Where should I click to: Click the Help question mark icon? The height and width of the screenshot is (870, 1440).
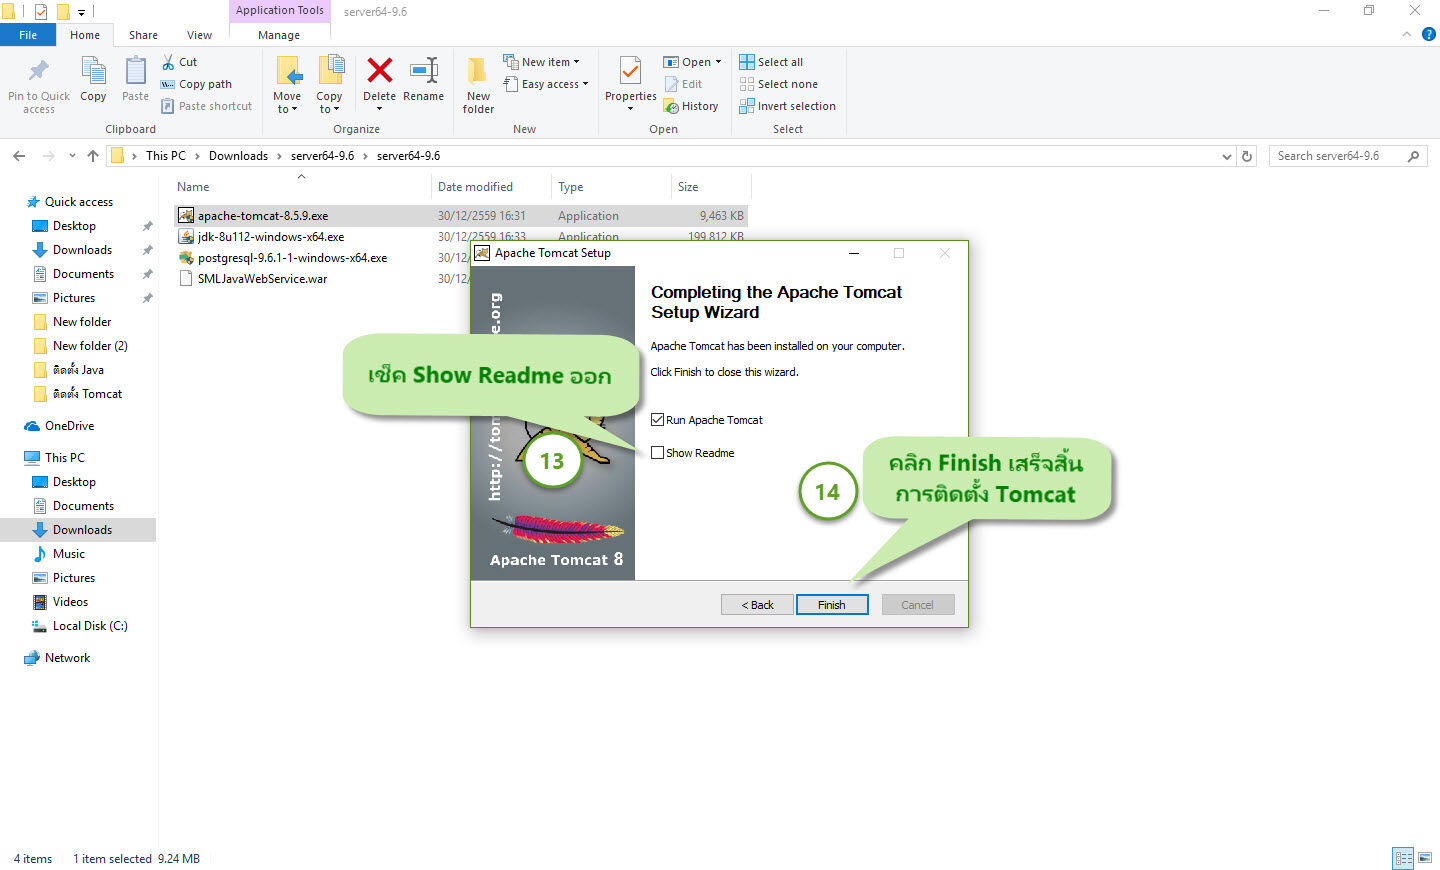coord(1428,34)
